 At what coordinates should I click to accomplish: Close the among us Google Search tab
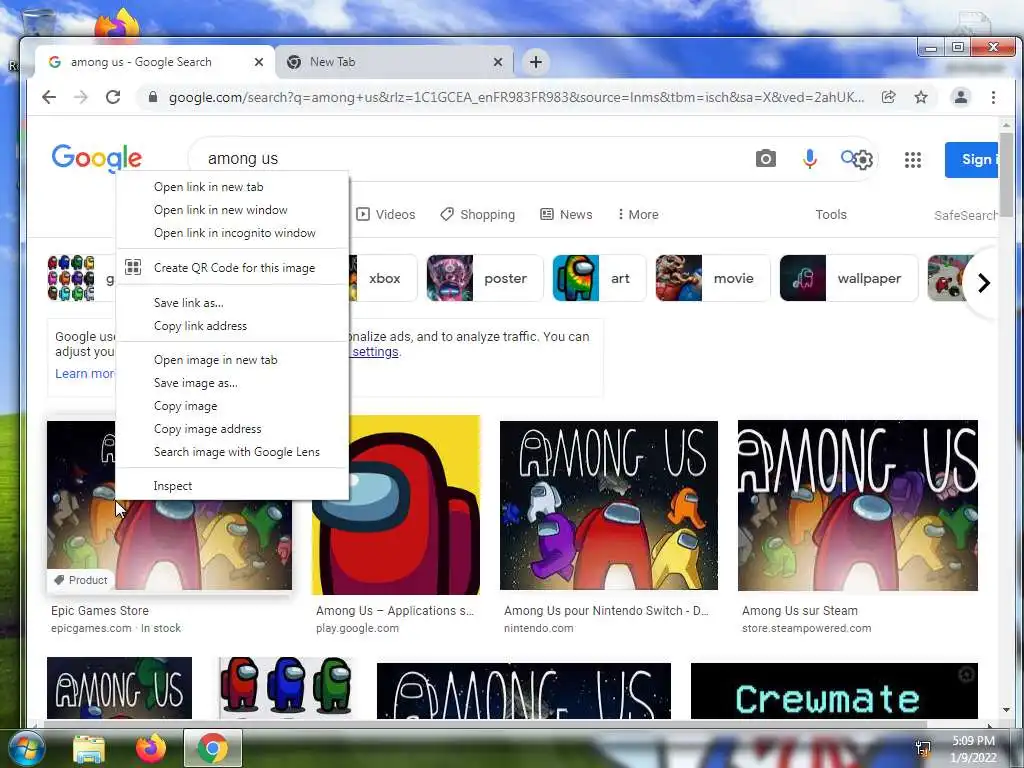click(259, 62)
